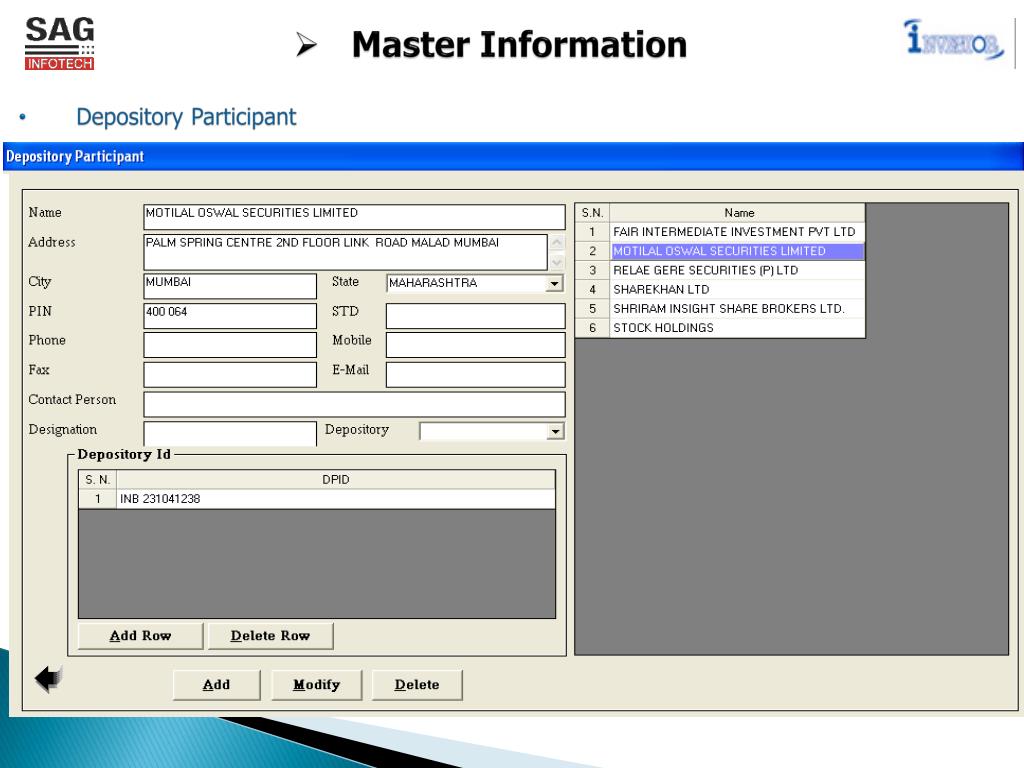The height and width of the screenshot is (768, 1024).
Task: Click the empty Fax input field
Action: [x=230, y=375]
